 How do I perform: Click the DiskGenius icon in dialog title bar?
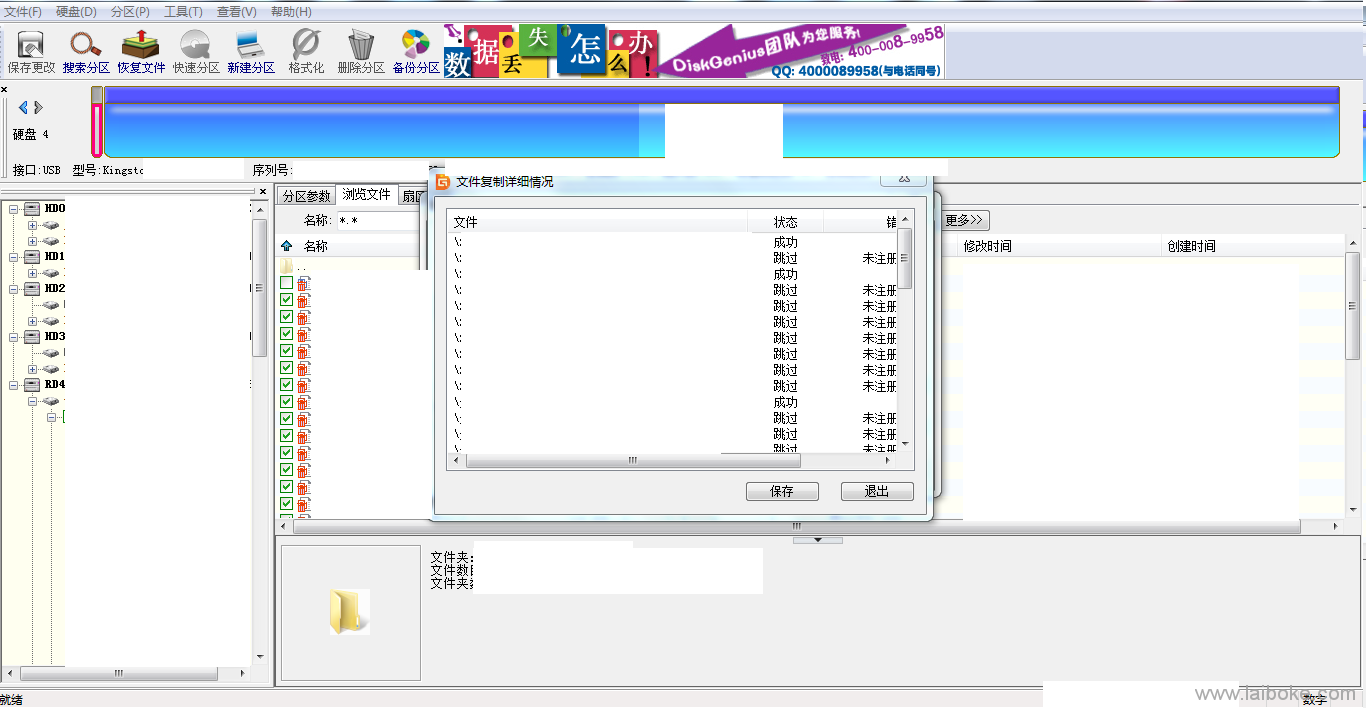(x=443, y=182)
